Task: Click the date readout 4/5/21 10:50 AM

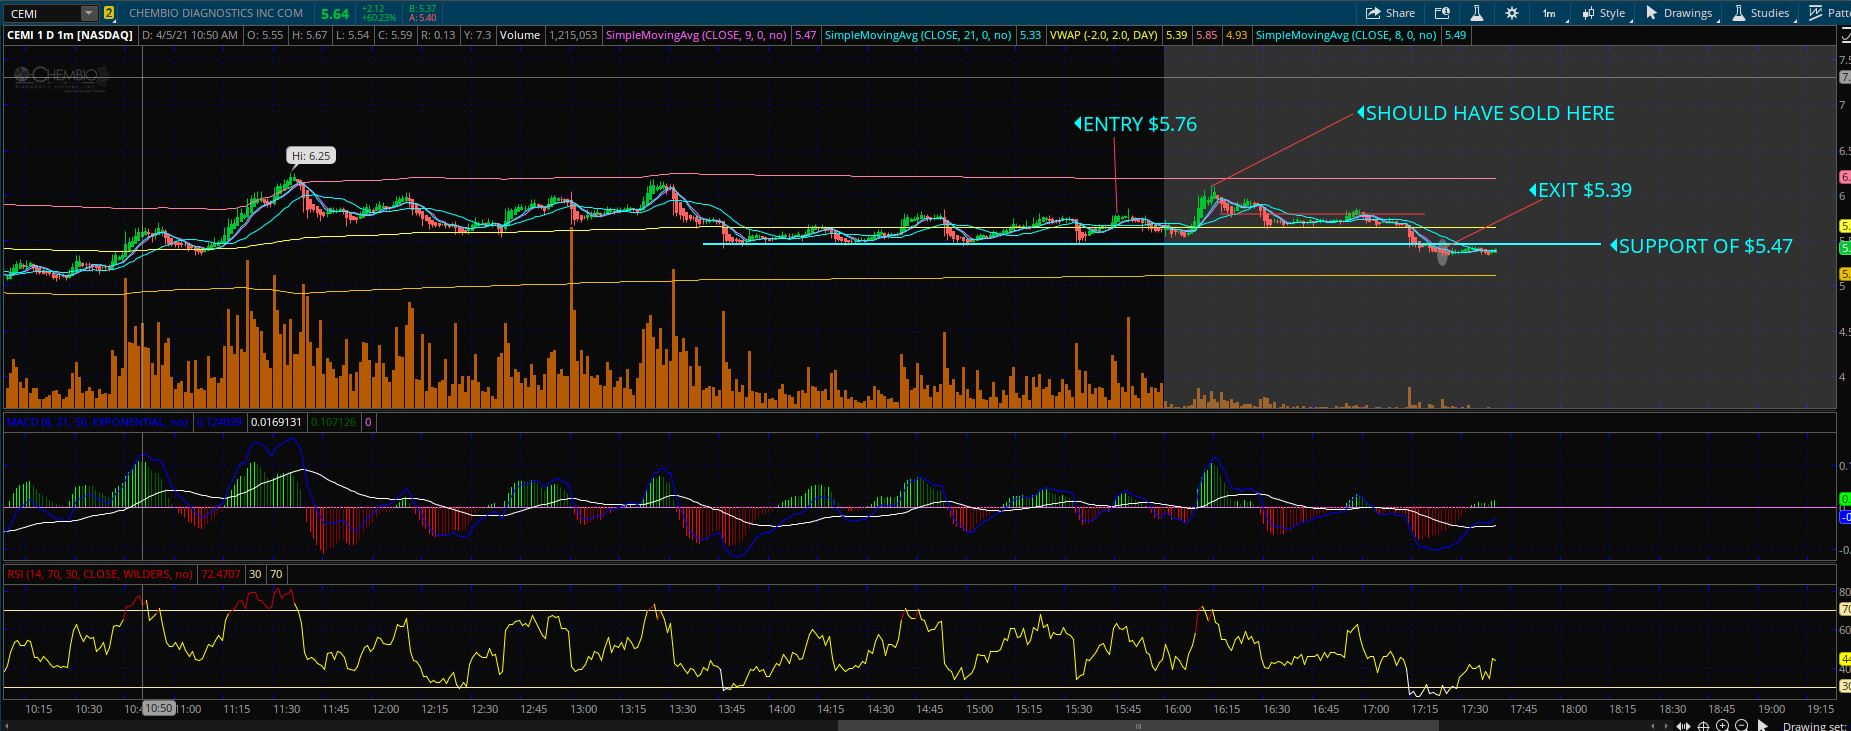Action: [x=190, y=35]
